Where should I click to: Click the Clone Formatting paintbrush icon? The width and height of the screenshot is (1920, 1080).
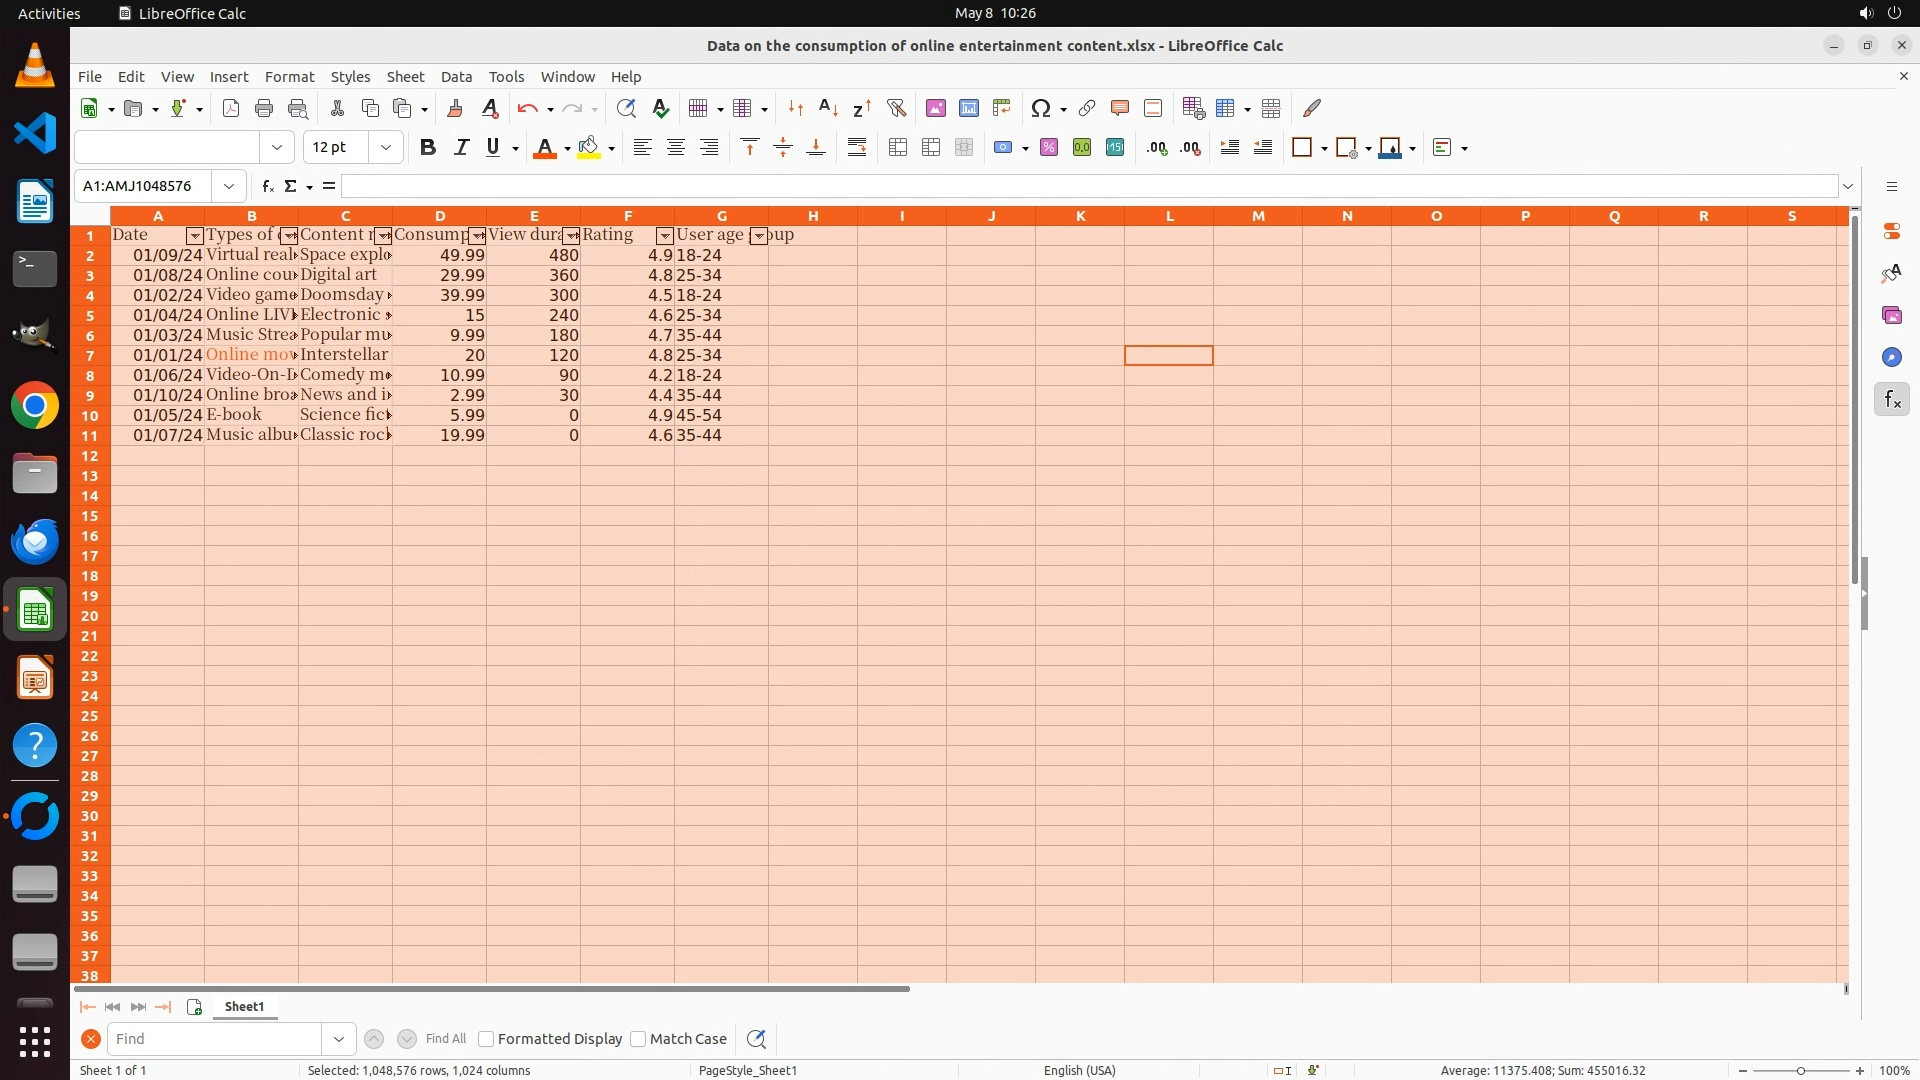454,108
